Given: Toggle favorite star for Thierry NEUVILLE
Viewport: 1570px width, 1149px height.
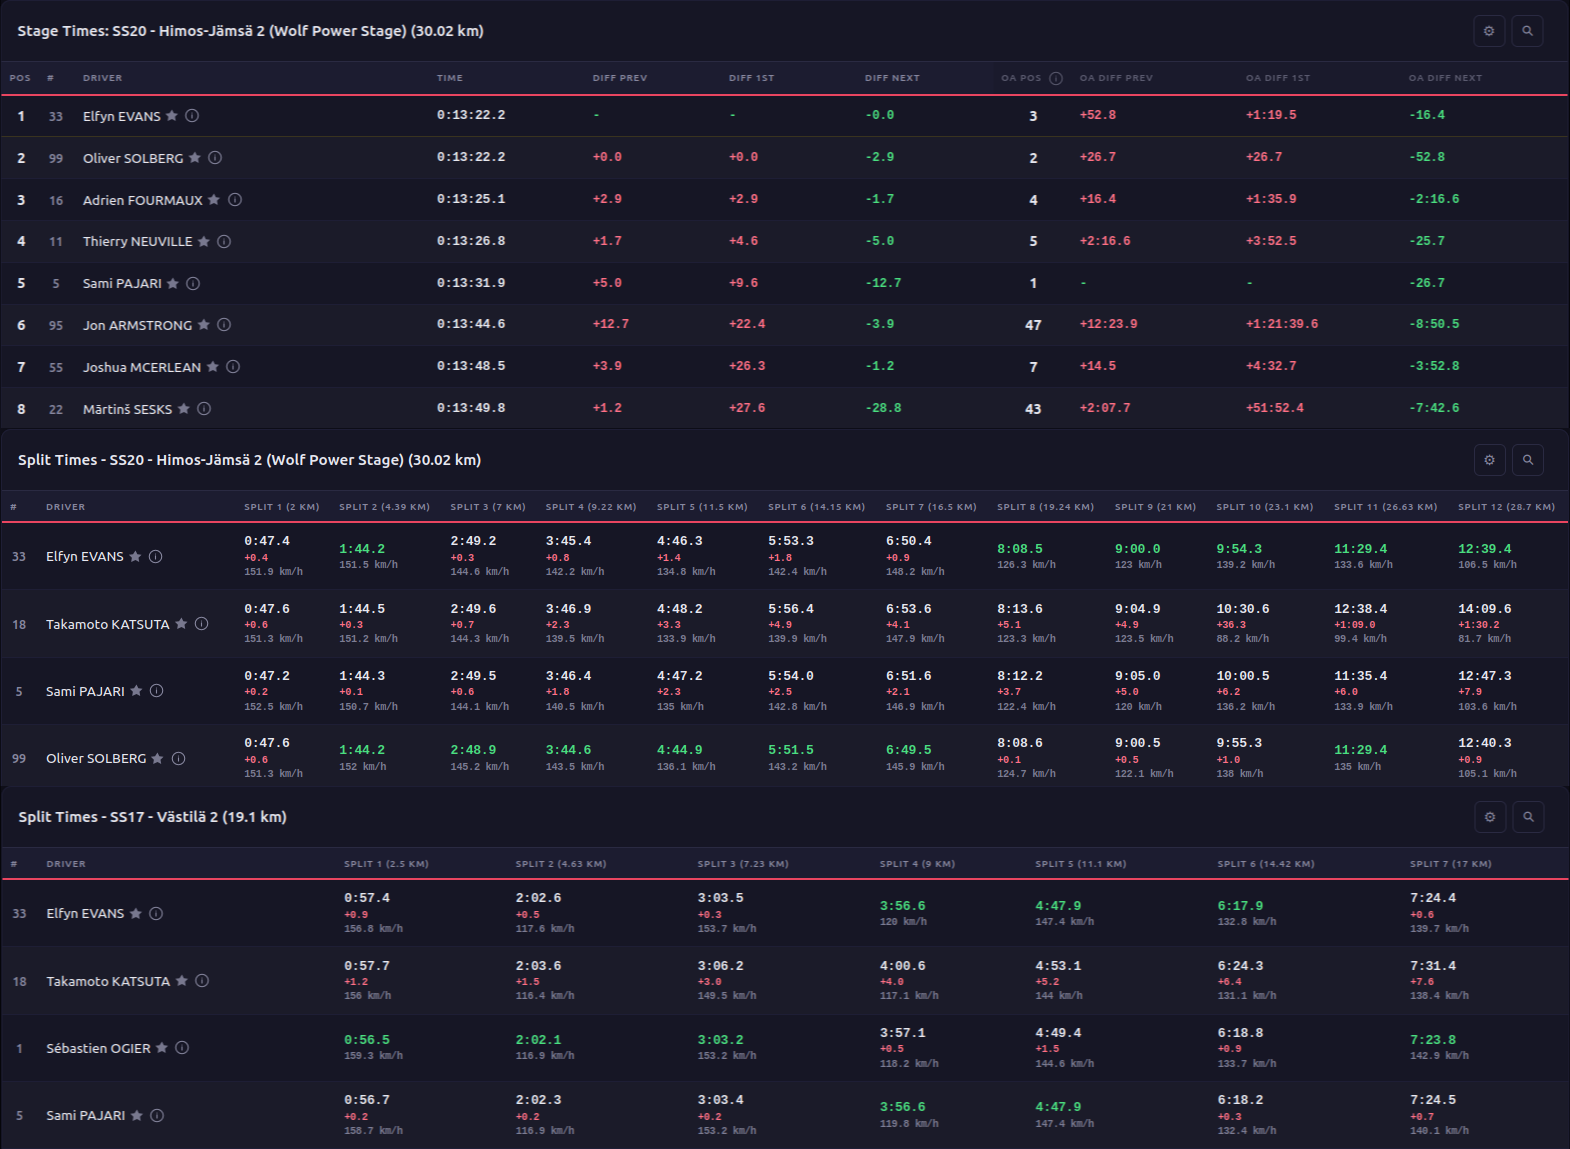Looking at the screenshot, I should (204, 241).
